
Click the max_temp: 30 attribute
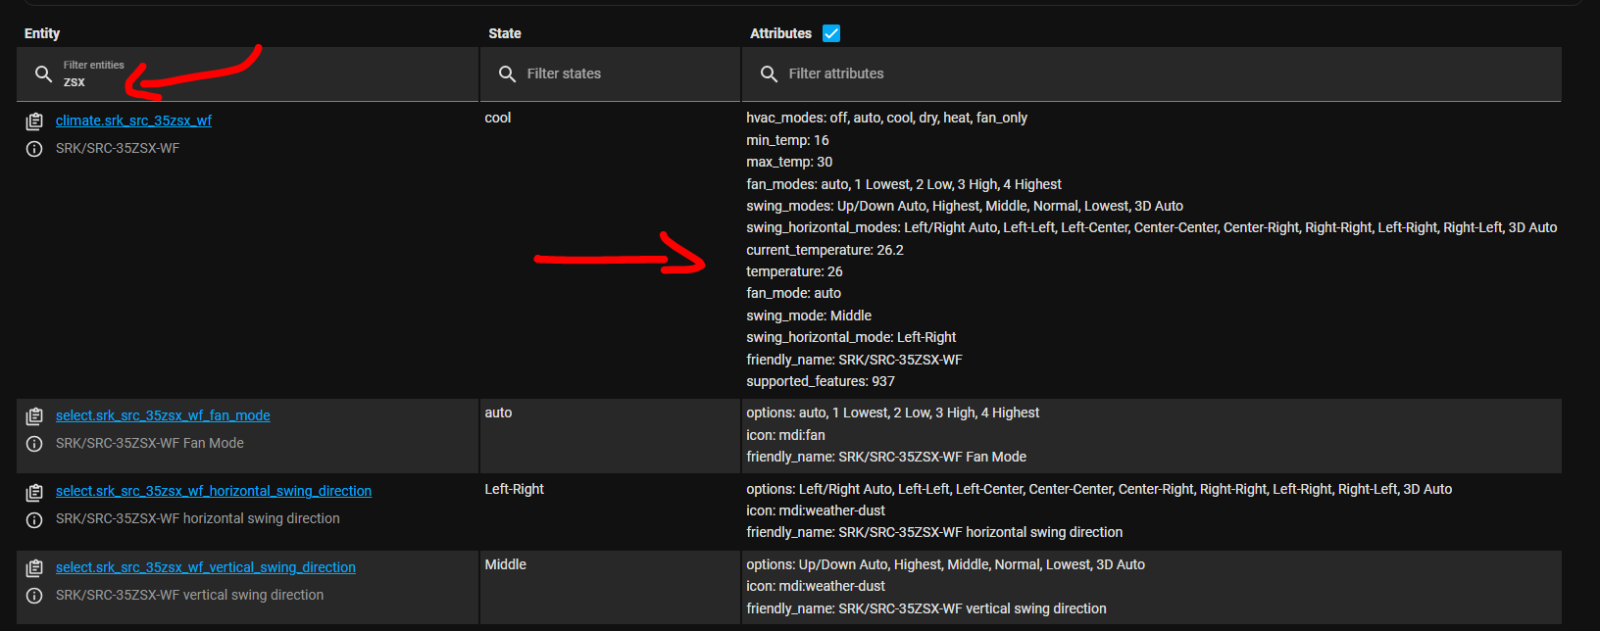pyautogui.click(x=790, y=162)
